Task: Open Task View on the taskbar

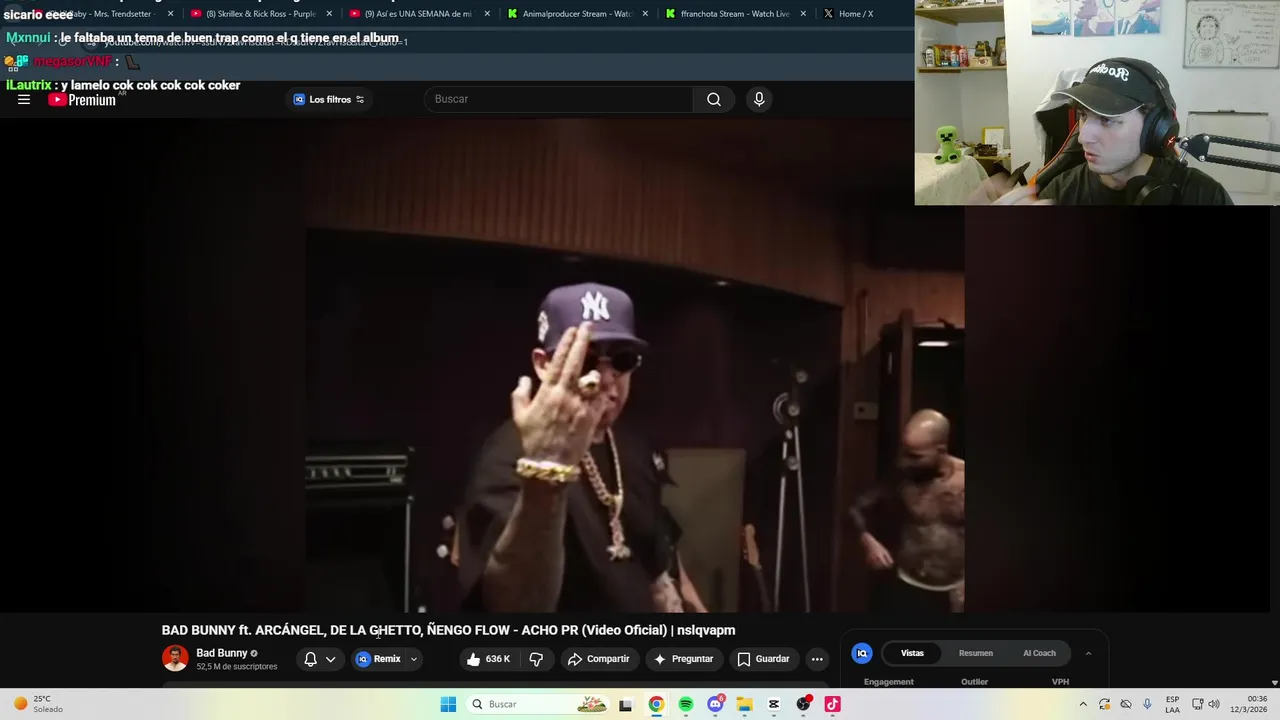Action: (626, 704)
